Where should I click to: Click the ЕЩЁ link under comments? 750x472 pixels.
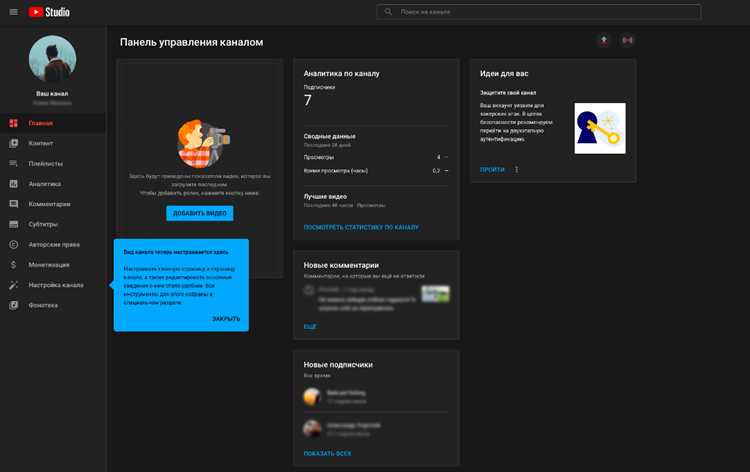click(x=310, y=327)
